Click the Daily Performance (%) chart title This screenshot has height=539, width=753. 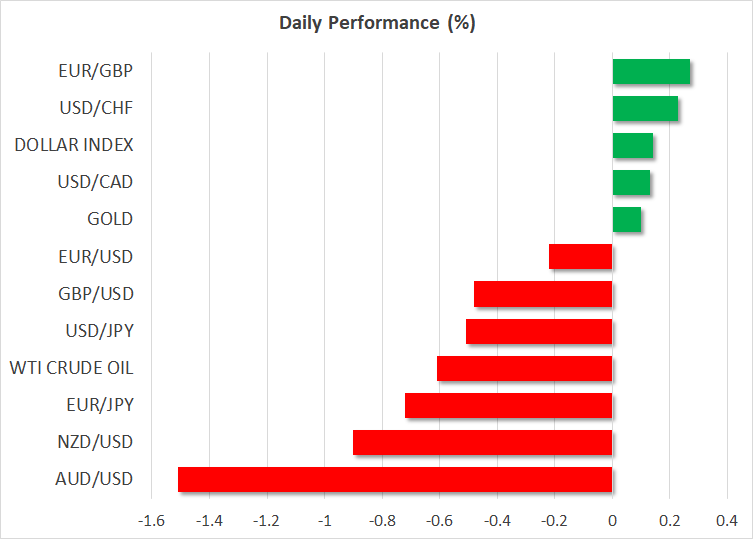pos(376,24)
